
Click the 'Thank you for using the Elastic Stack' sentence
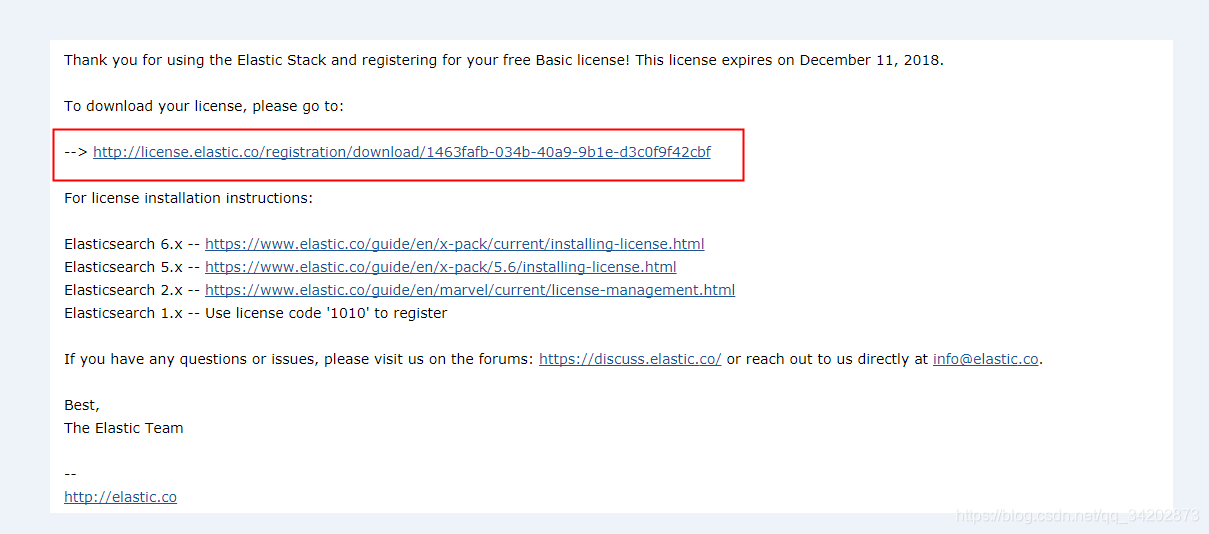pyautogui.click(x=504, y=60)
